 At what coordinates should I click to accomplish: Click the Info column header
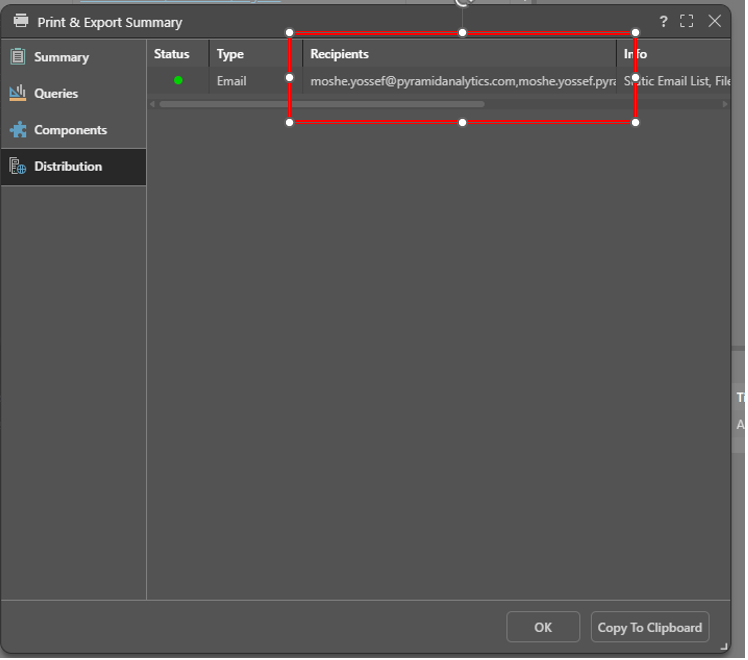[x=674, y=54]
